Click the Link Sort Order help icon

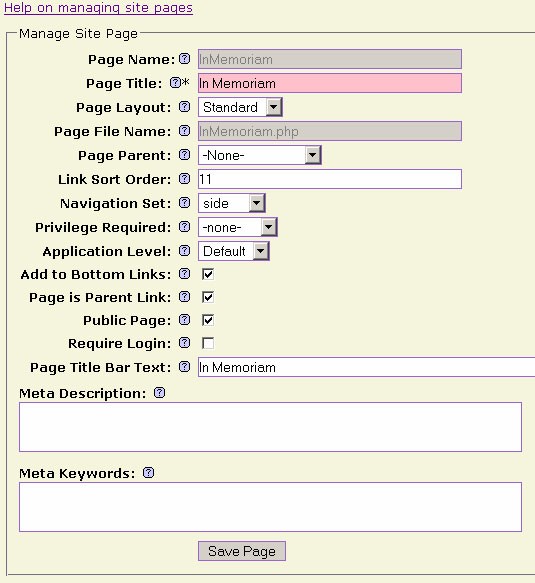pyautogui.click(x=184, y=179)
